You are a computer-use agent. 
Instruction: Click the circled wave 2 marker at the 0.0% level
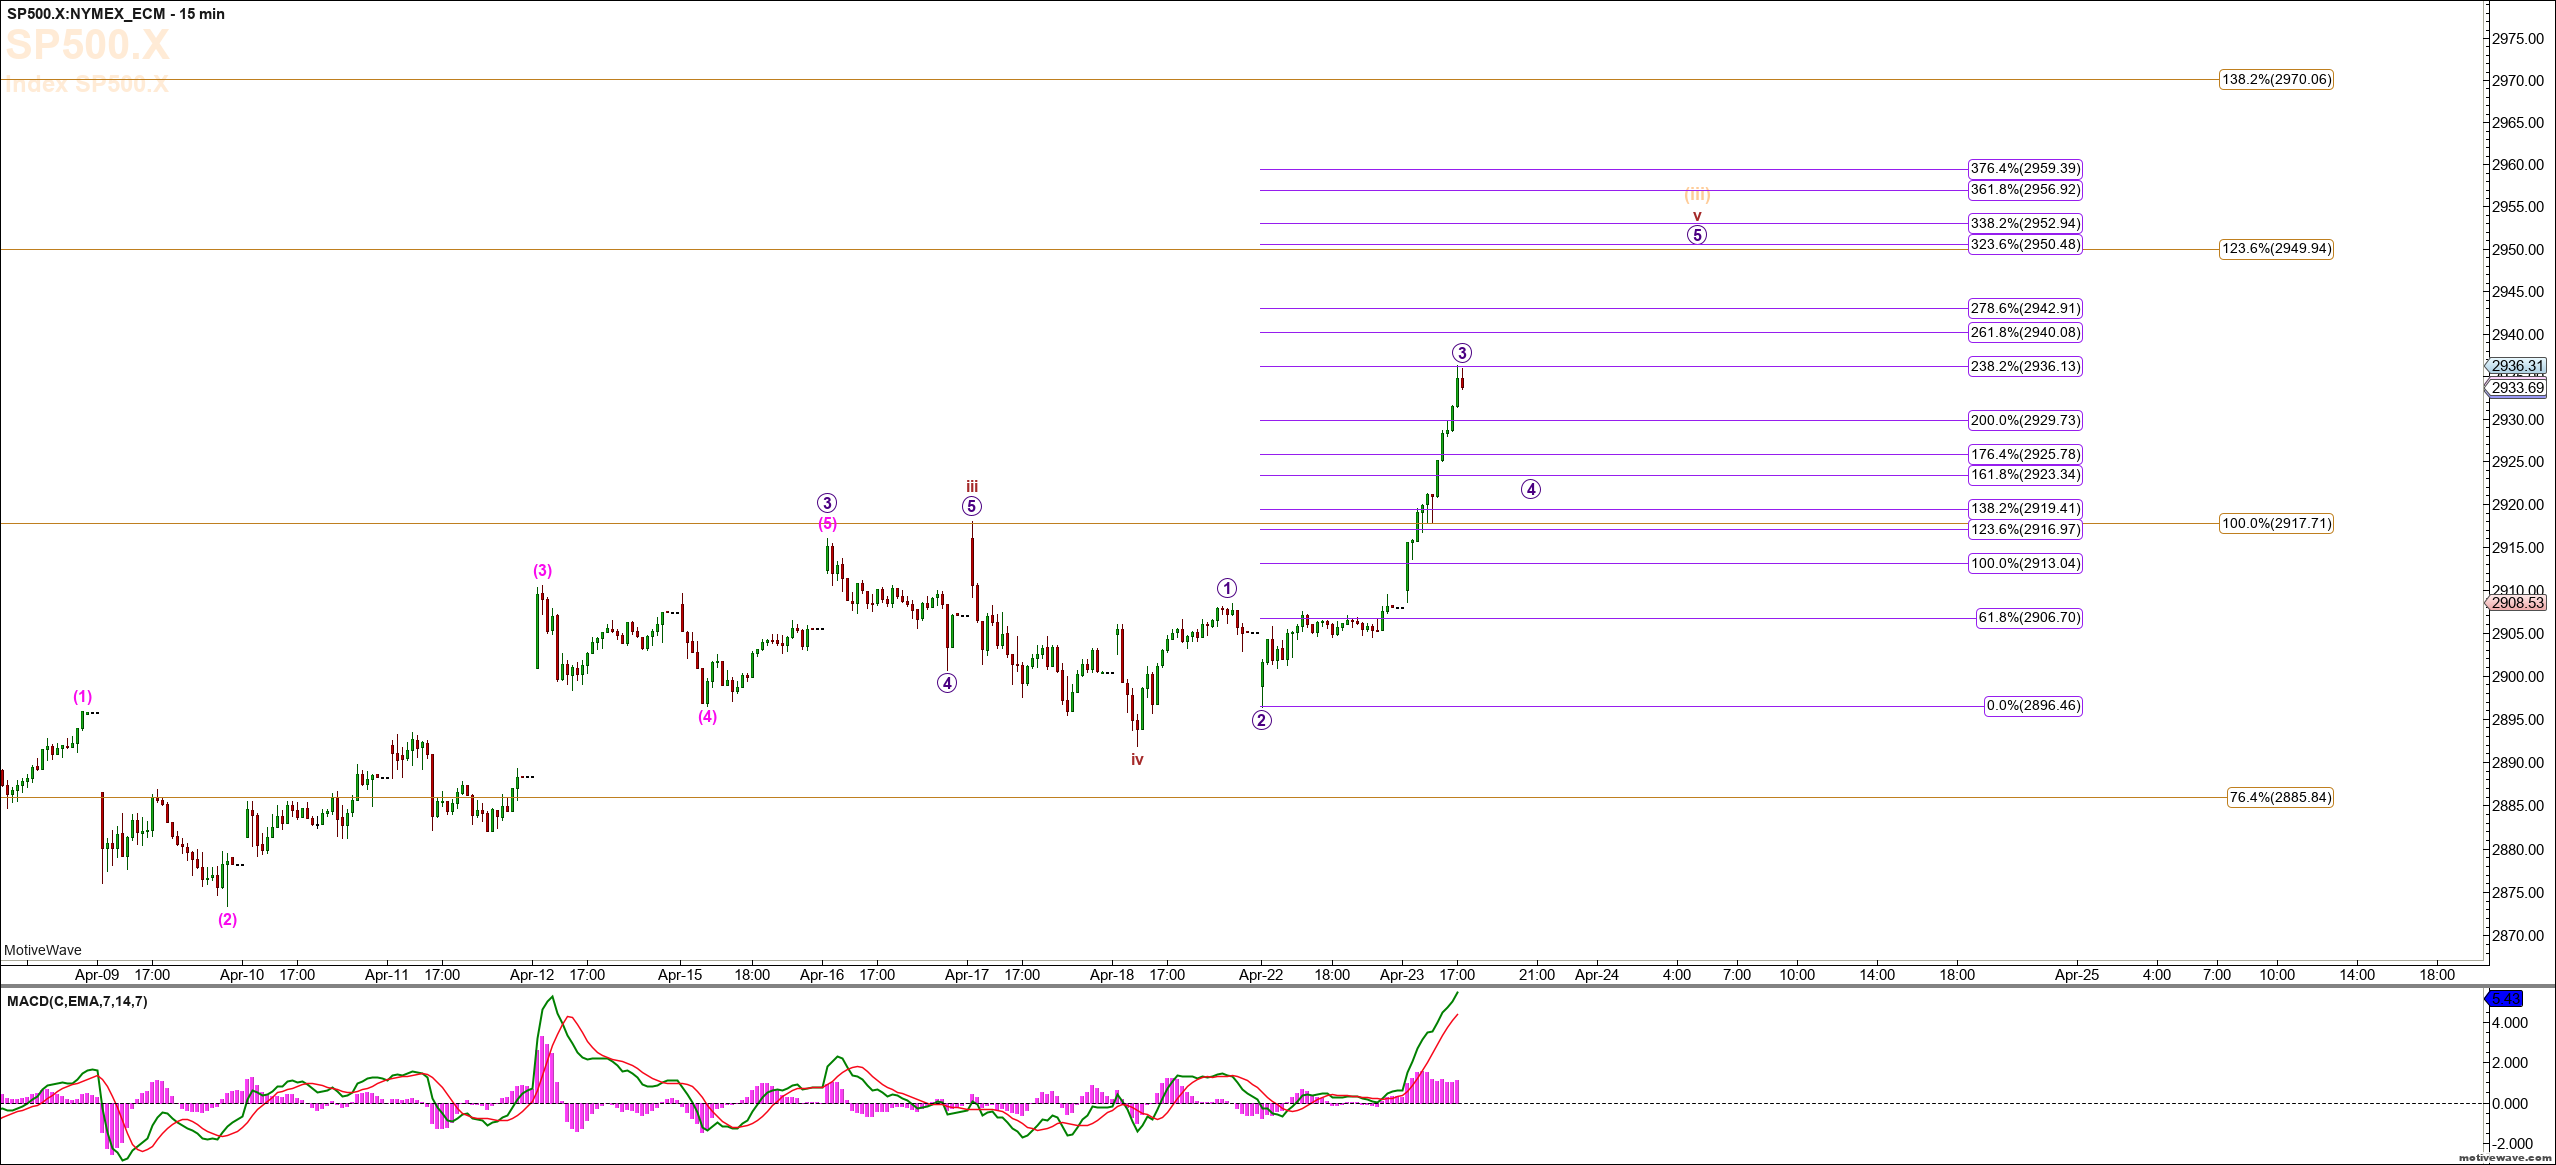pos(1262,720)
